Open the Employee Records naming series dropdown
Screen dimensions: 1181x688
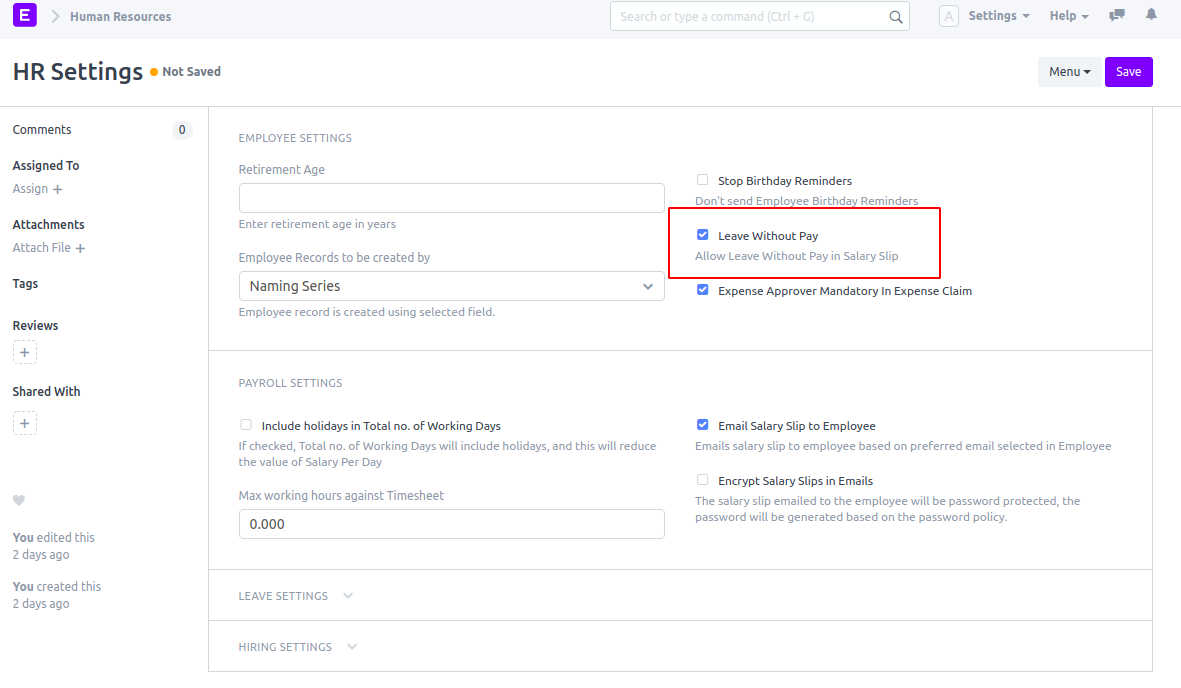click(x=451, y=286)
